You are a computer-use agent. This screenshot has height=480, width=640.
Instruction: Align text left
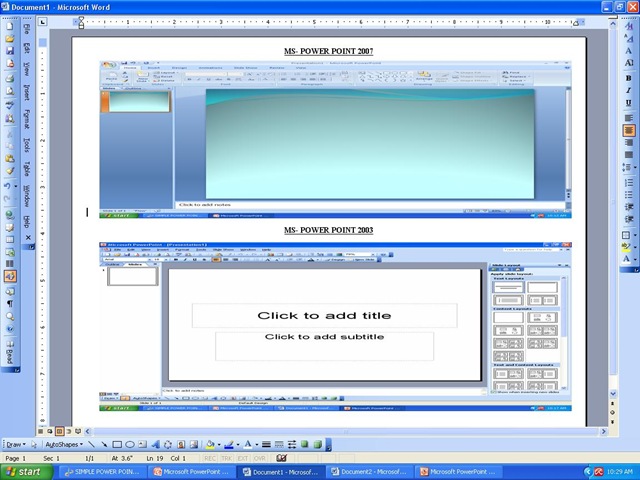coord(629,118)
